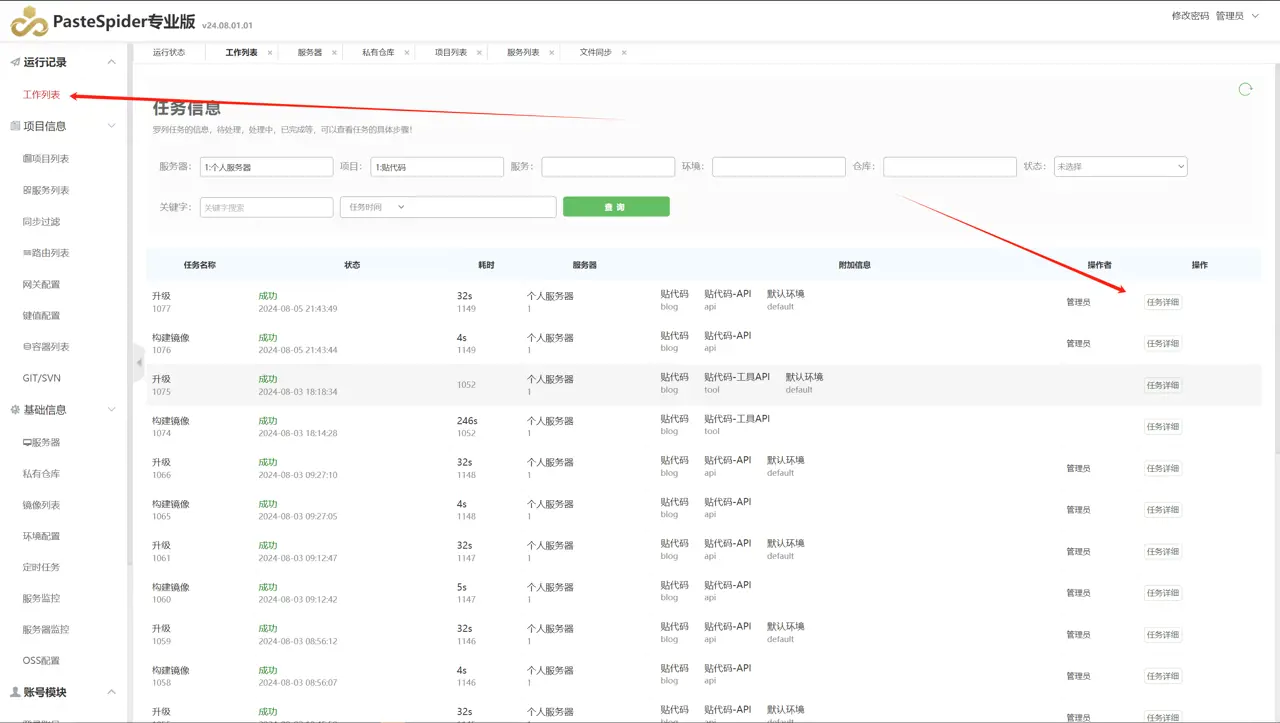Image resolution: width=1280 pixels, height=723 pixels.
Task: Open 定时任务 in the sidebar
Action: coord(42,567)
